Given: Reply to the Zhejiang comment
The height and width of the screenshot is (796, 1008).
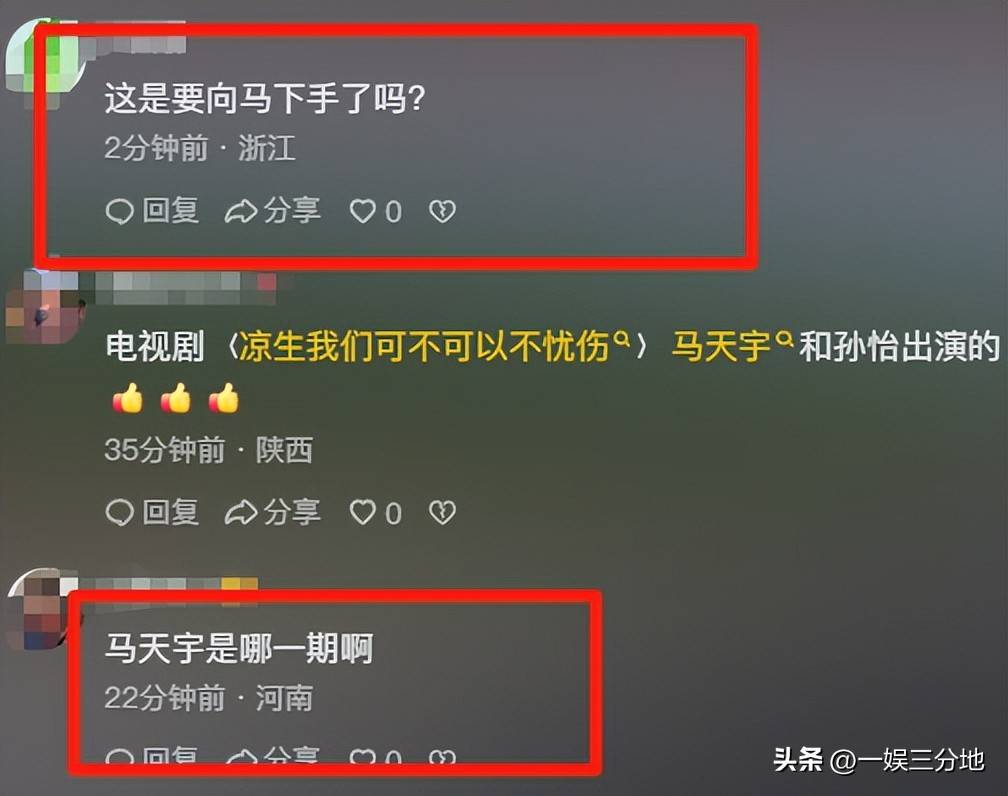Looking at the screenshot, I should point(152,211).
